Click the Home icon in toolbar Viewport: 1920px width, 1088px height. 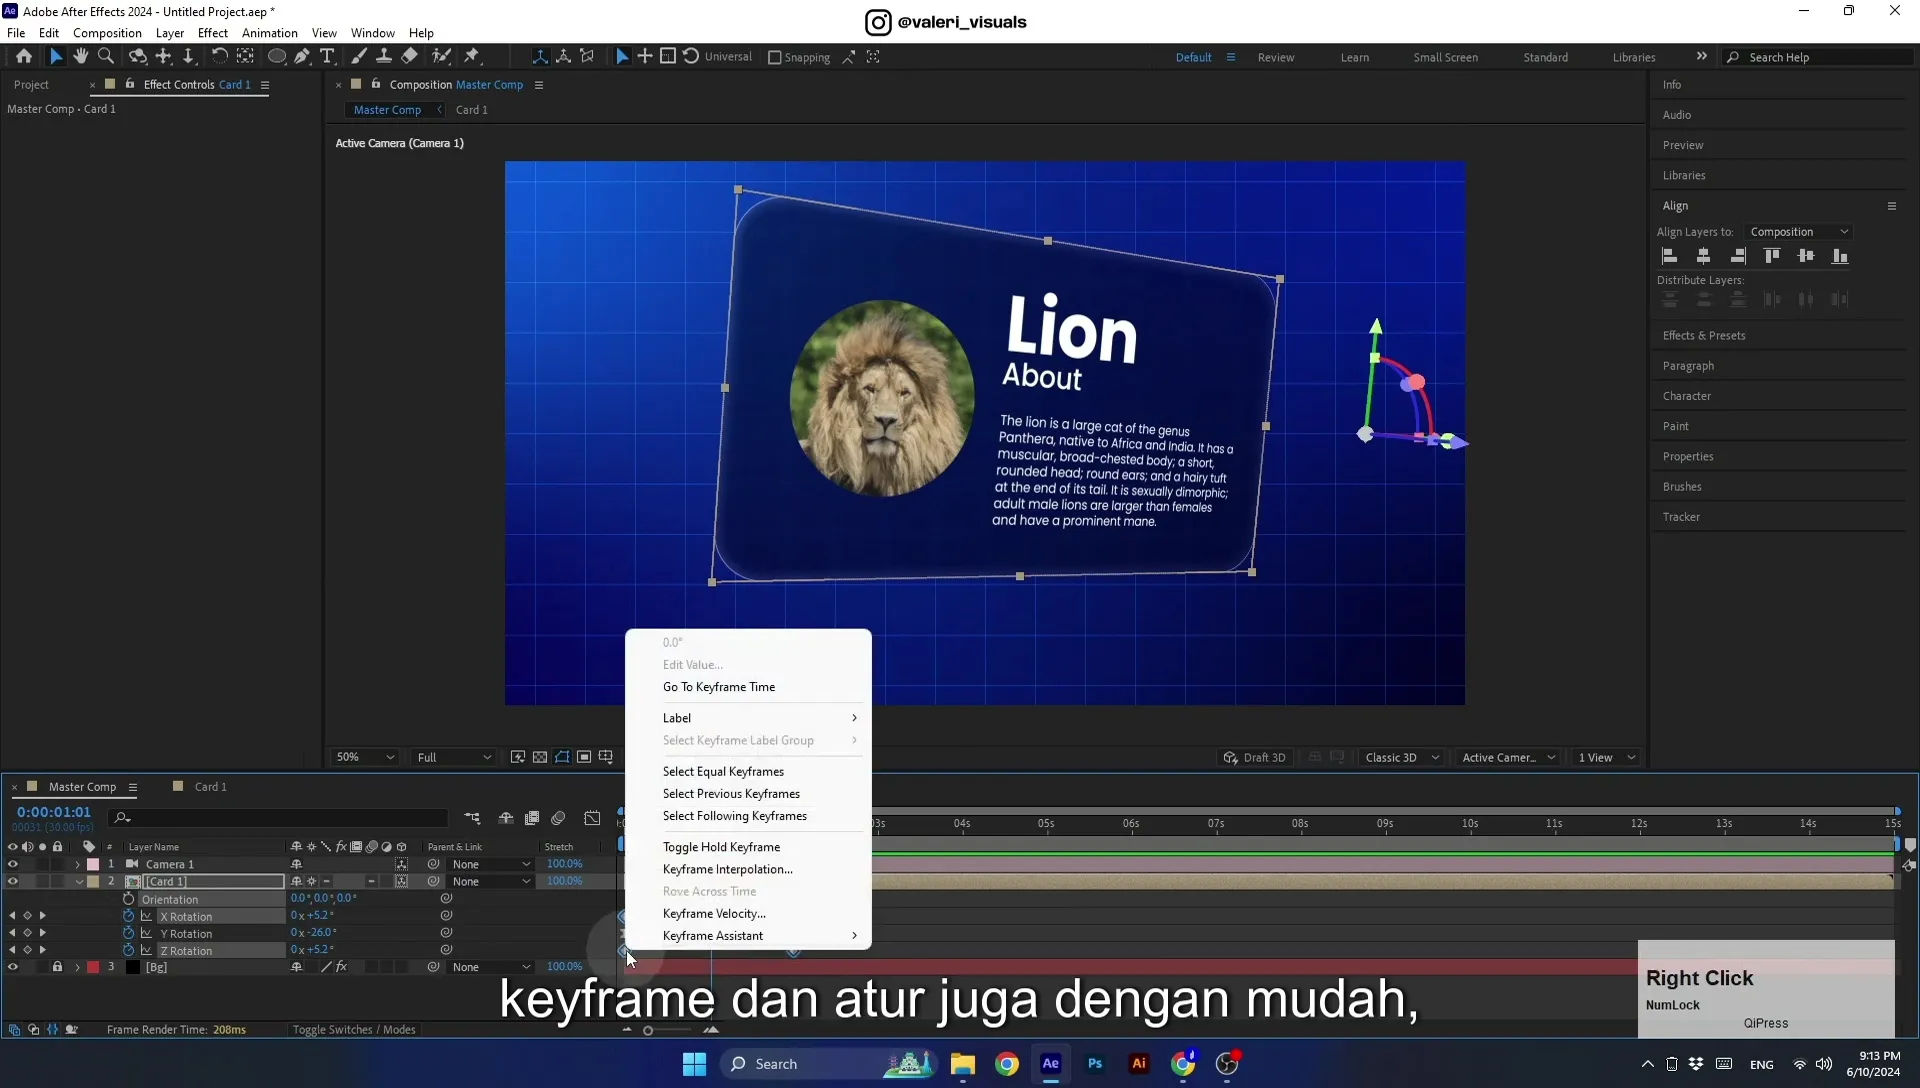coord(24,57)
